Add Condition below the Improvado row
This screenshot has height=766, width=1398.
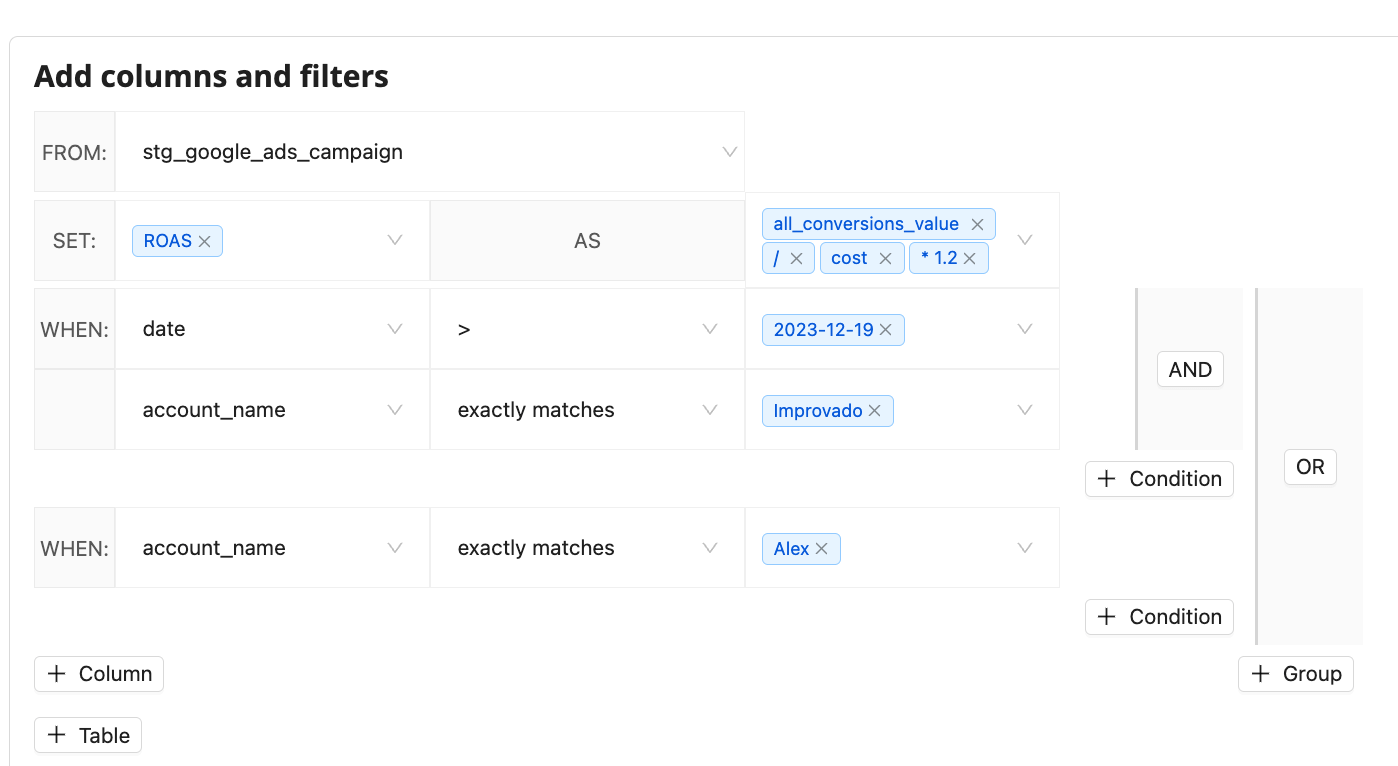(1159, 479)
